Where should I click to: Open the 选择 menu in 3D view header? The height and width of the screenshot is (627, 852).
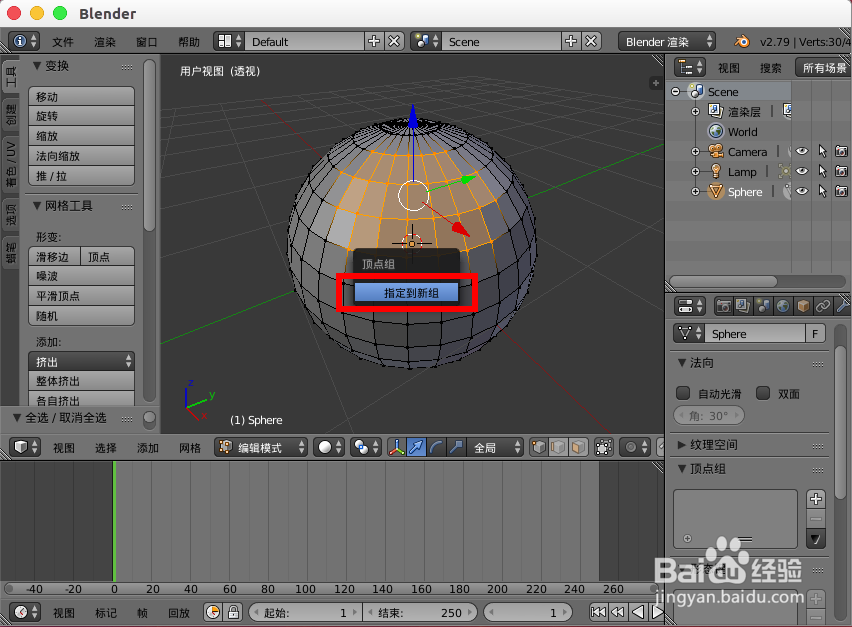pyautogui.click(x=105, y=448)
